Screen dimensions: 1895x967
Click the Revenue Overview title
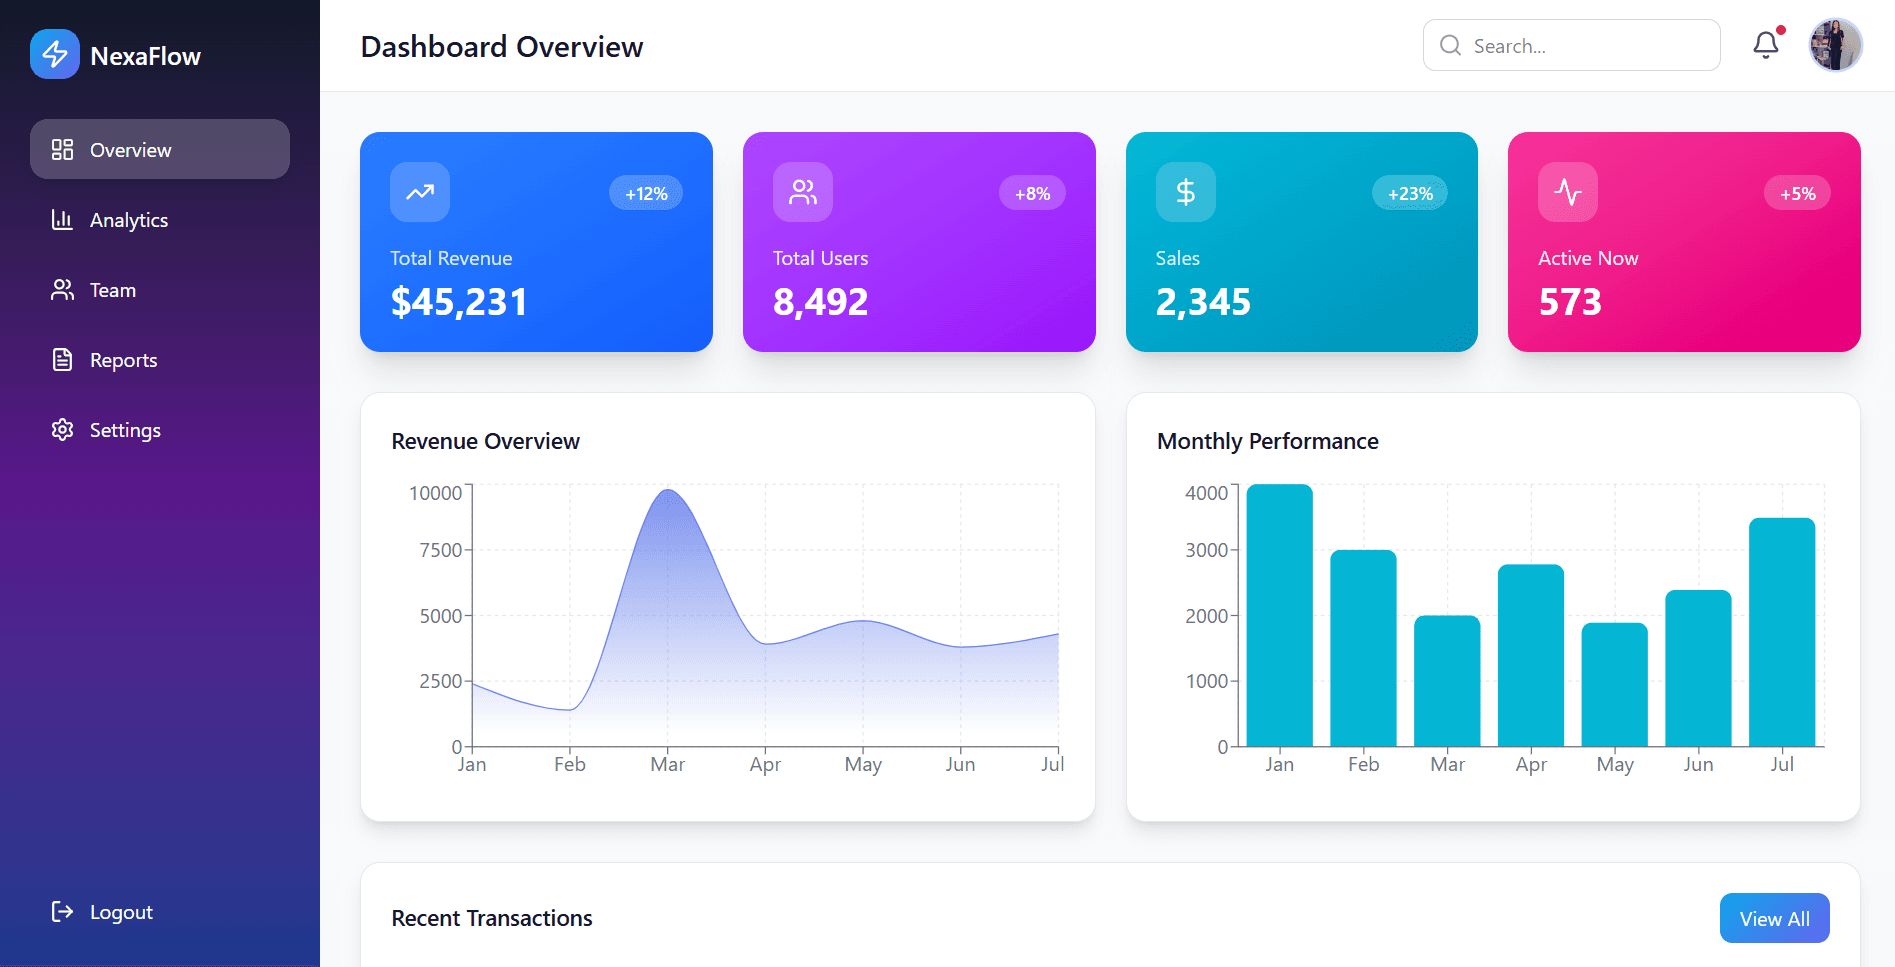coord(485,441)
